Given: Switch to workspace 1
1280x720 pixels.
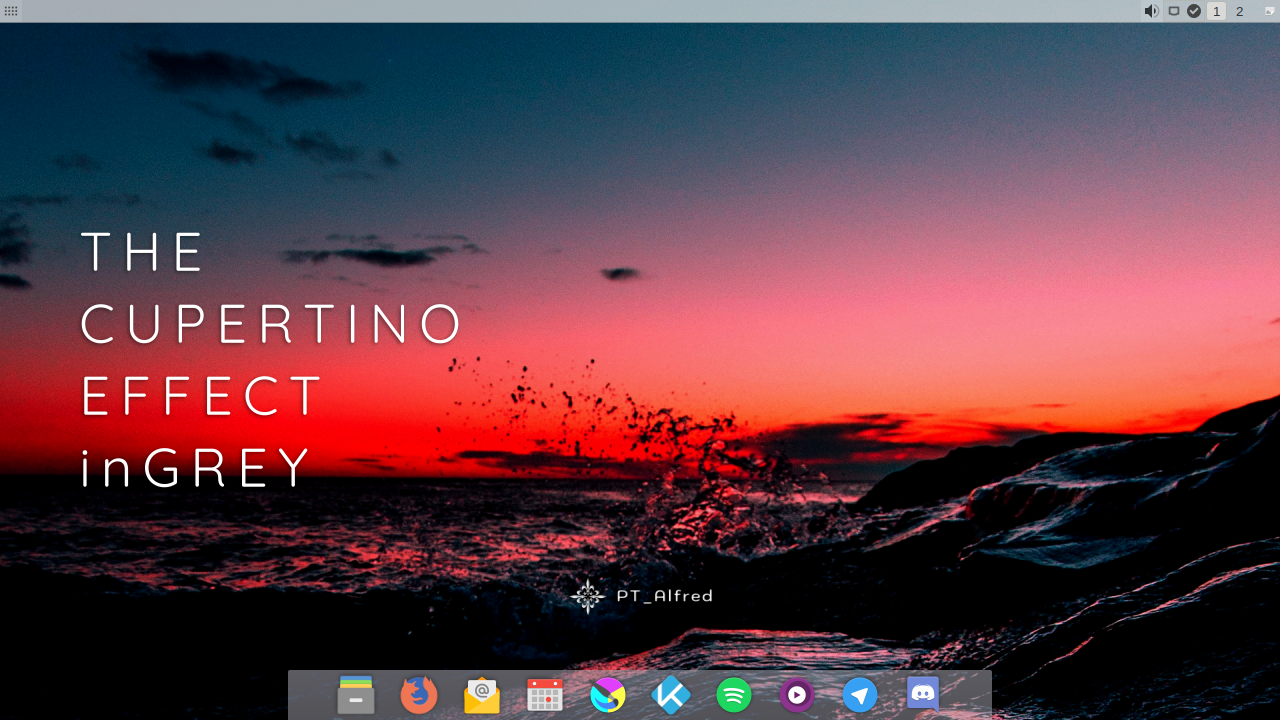Looking at the screenshot, I should (1216, 11).
